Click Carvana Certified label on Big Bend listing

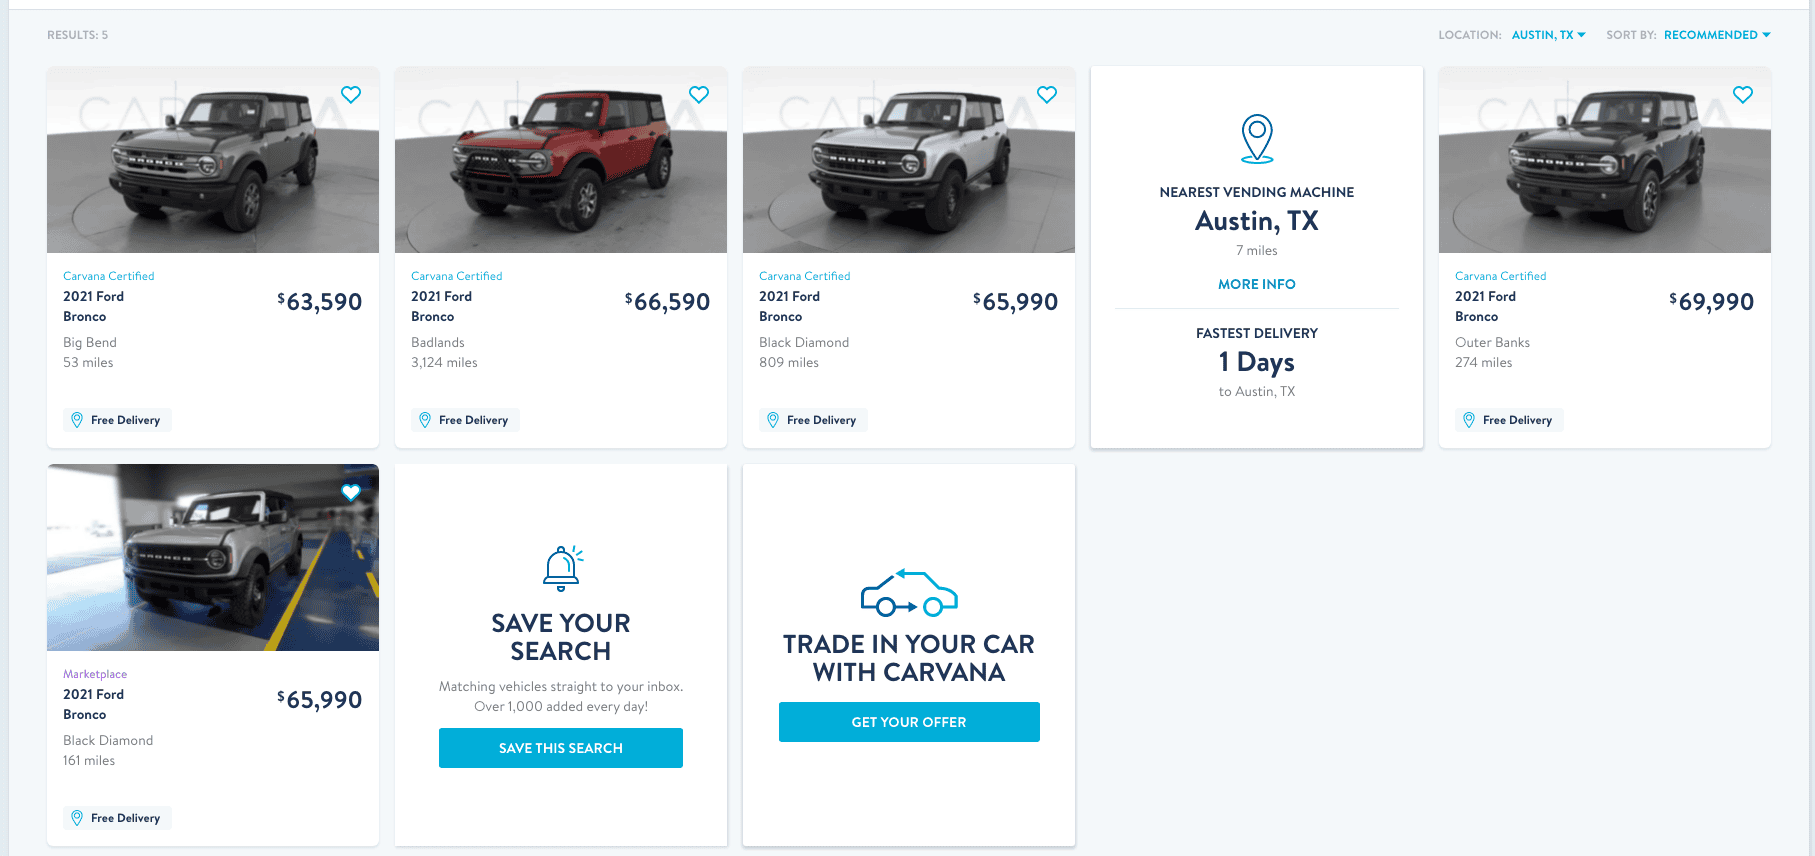point(108,275)
